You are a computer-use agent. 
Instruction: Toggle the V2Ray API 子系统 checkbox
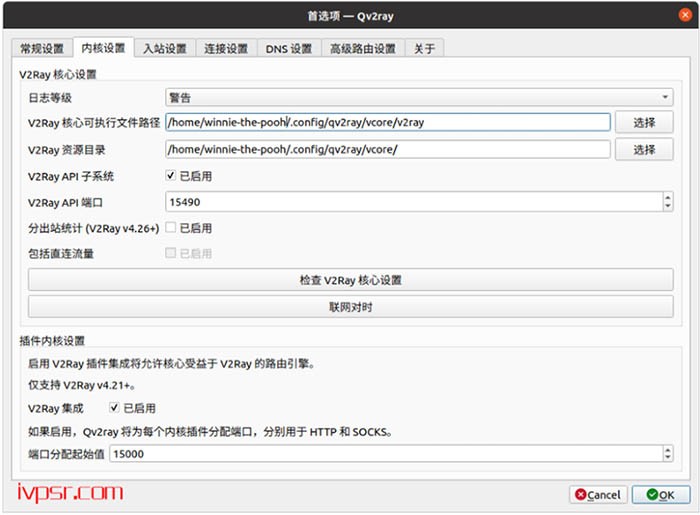click(x=171, y=176)
